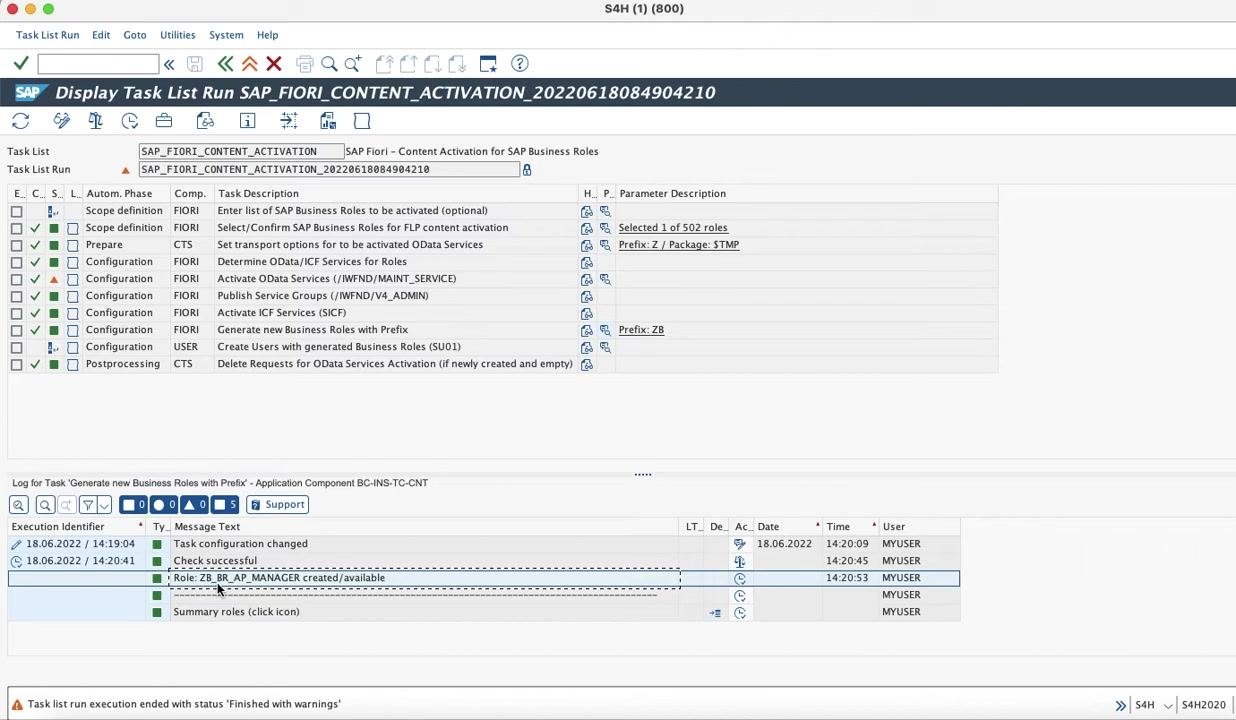This screenshot has width=1236, height=720.
Task: Click the lock icon next to Task List Run
Action: pos(527,170)
